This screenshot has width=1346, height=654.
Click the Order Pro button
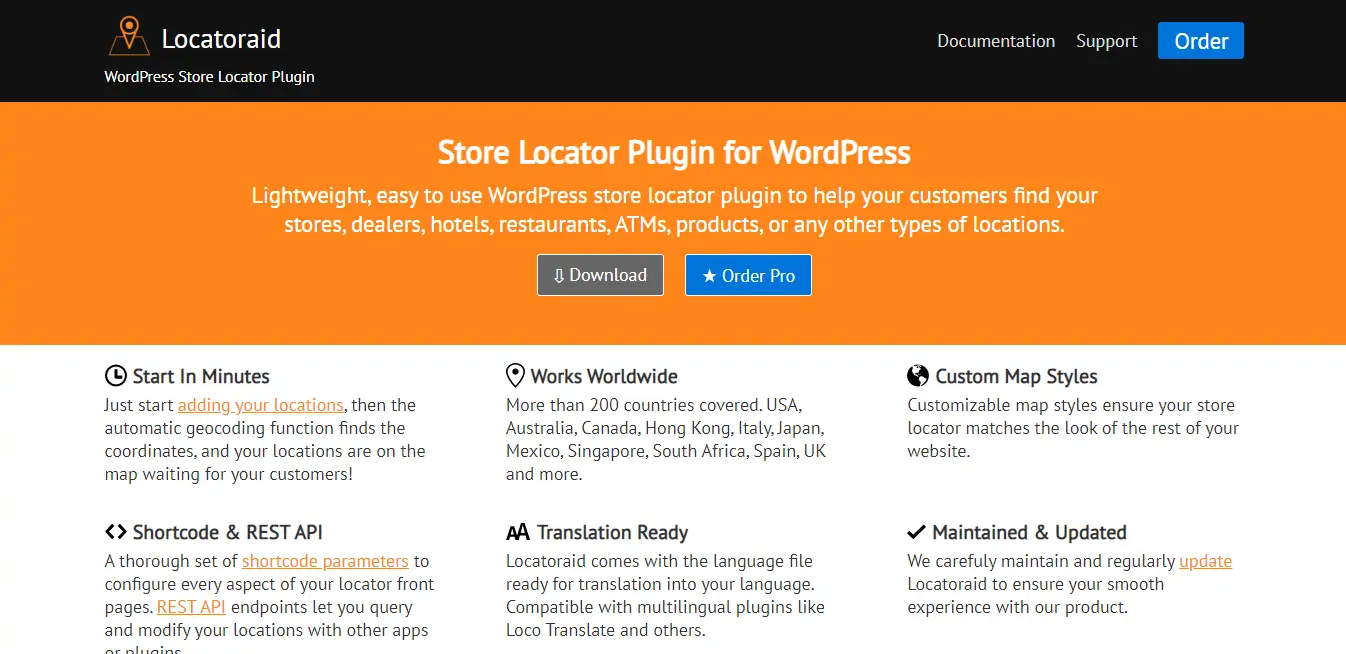[748, 275]
